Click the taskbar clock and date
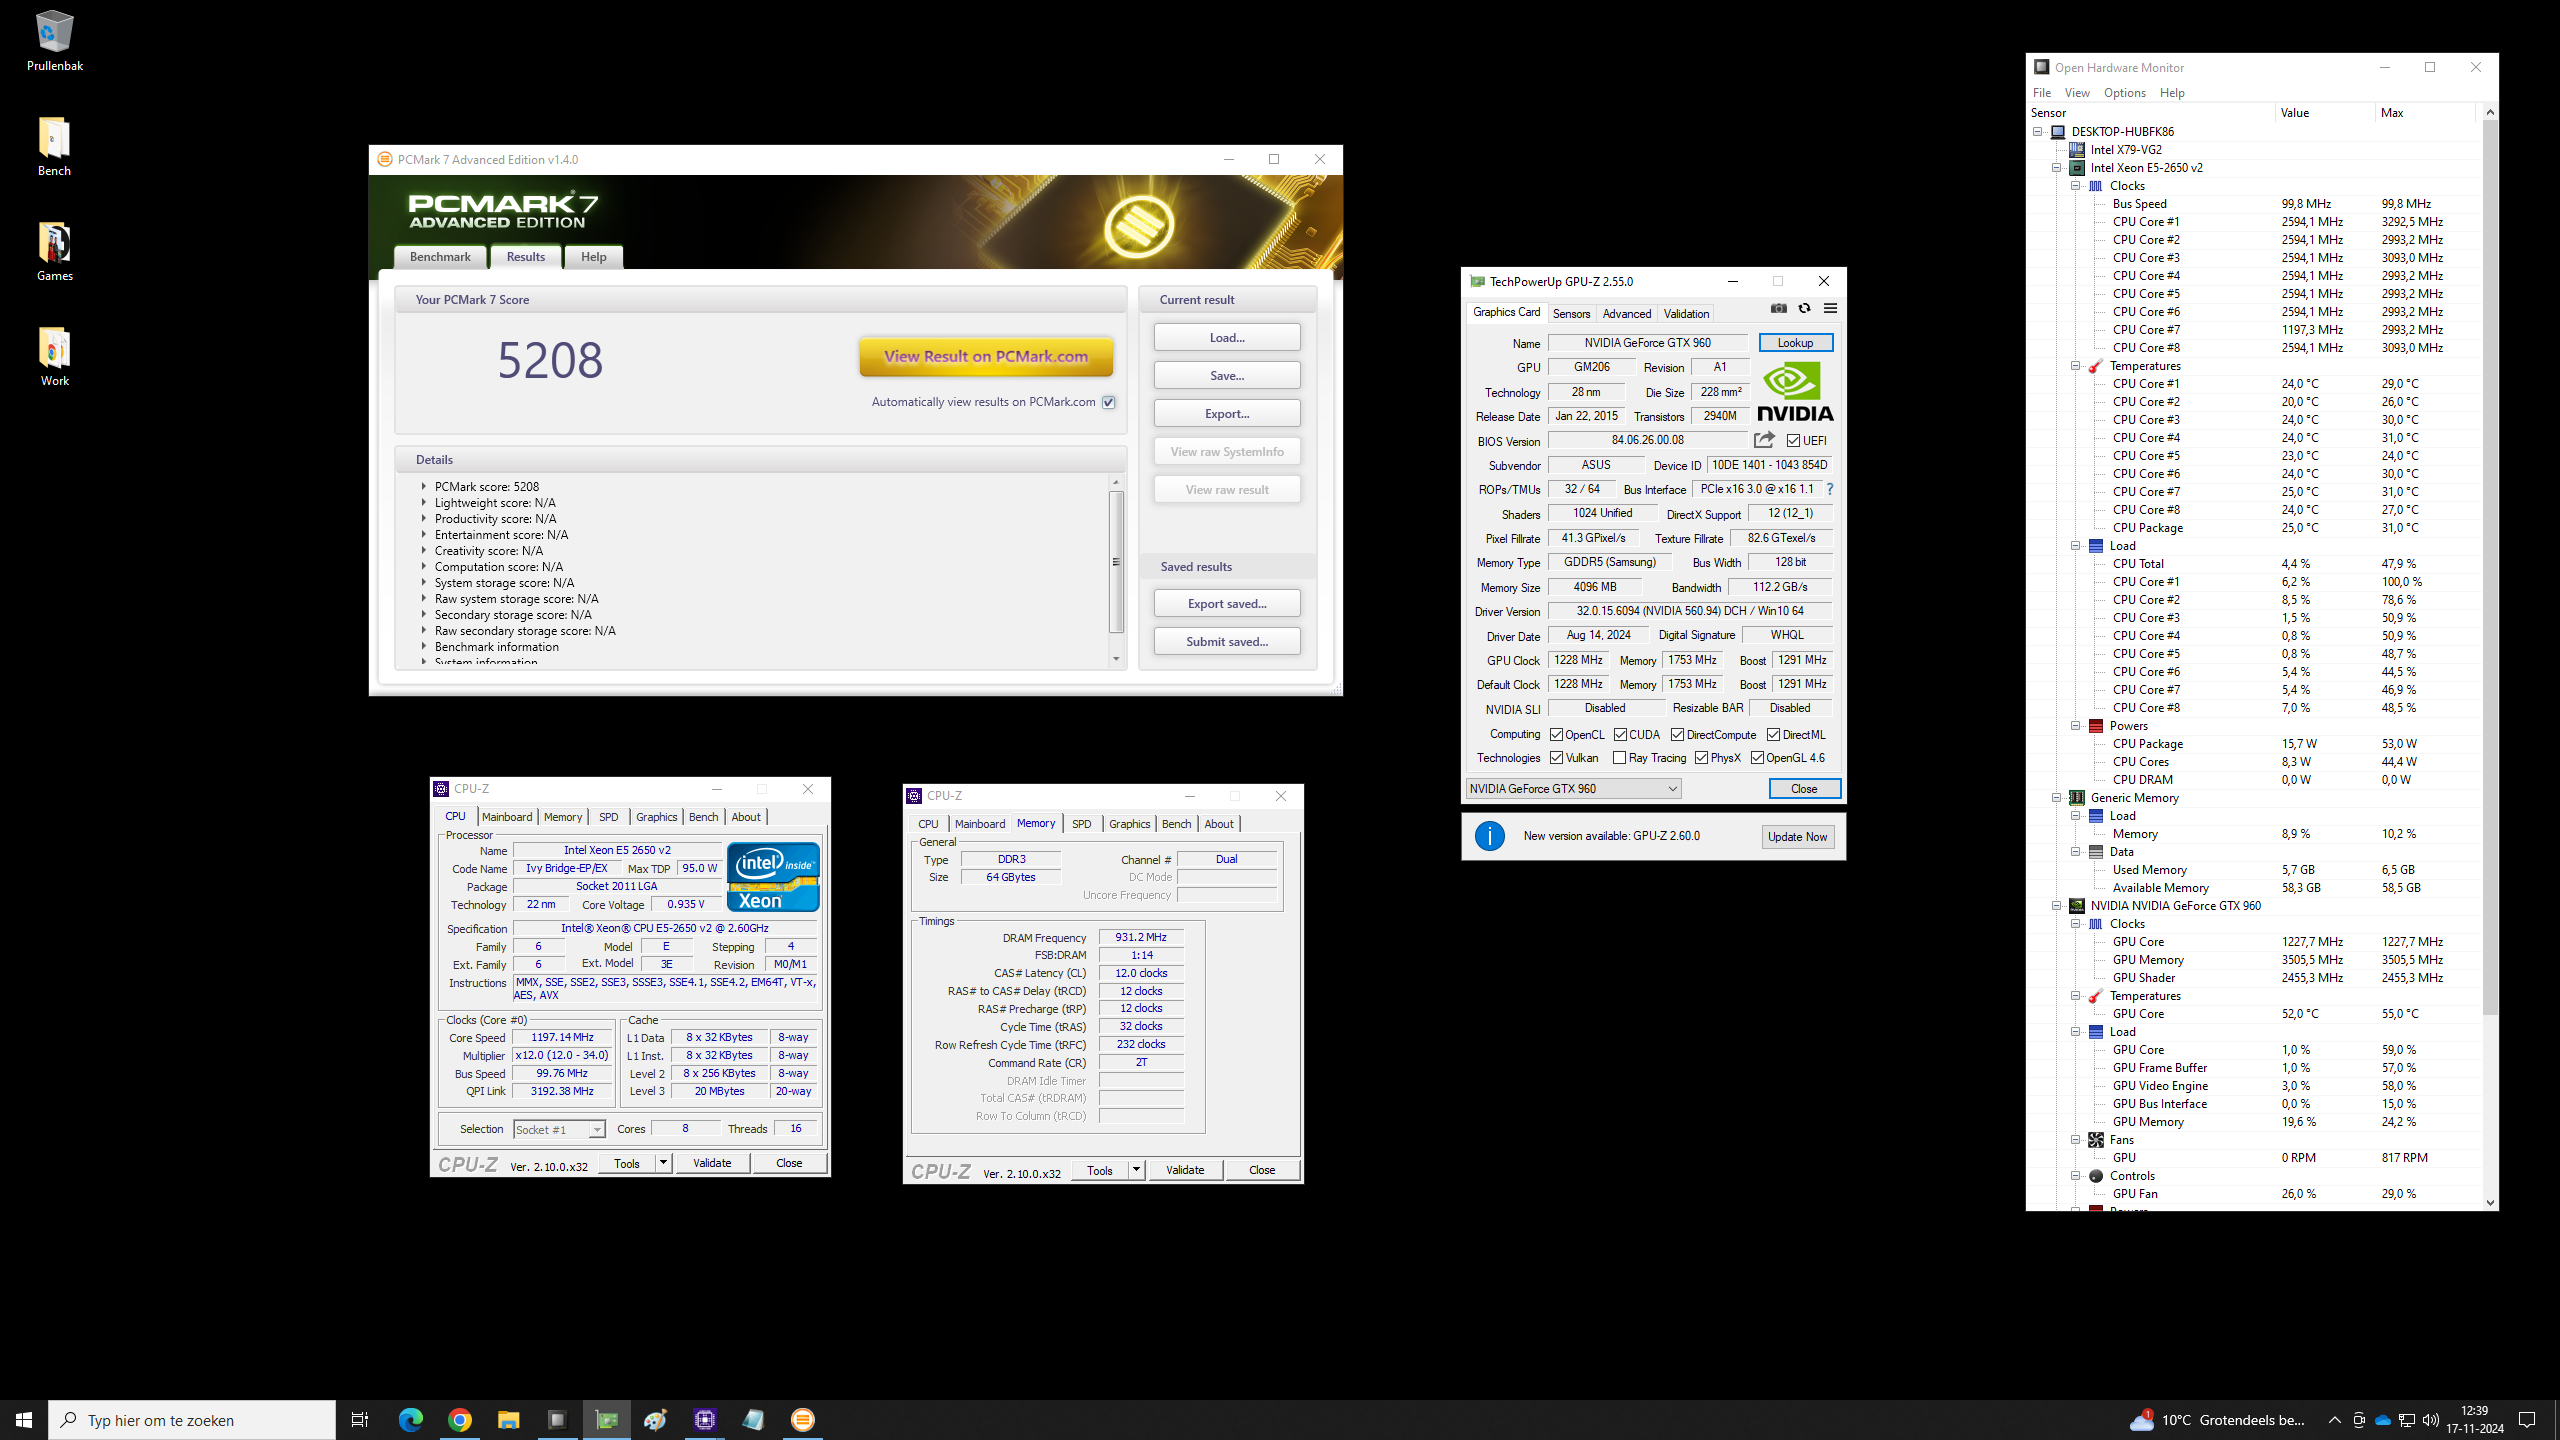 pyautogui.click(x=2474, y=1420)
